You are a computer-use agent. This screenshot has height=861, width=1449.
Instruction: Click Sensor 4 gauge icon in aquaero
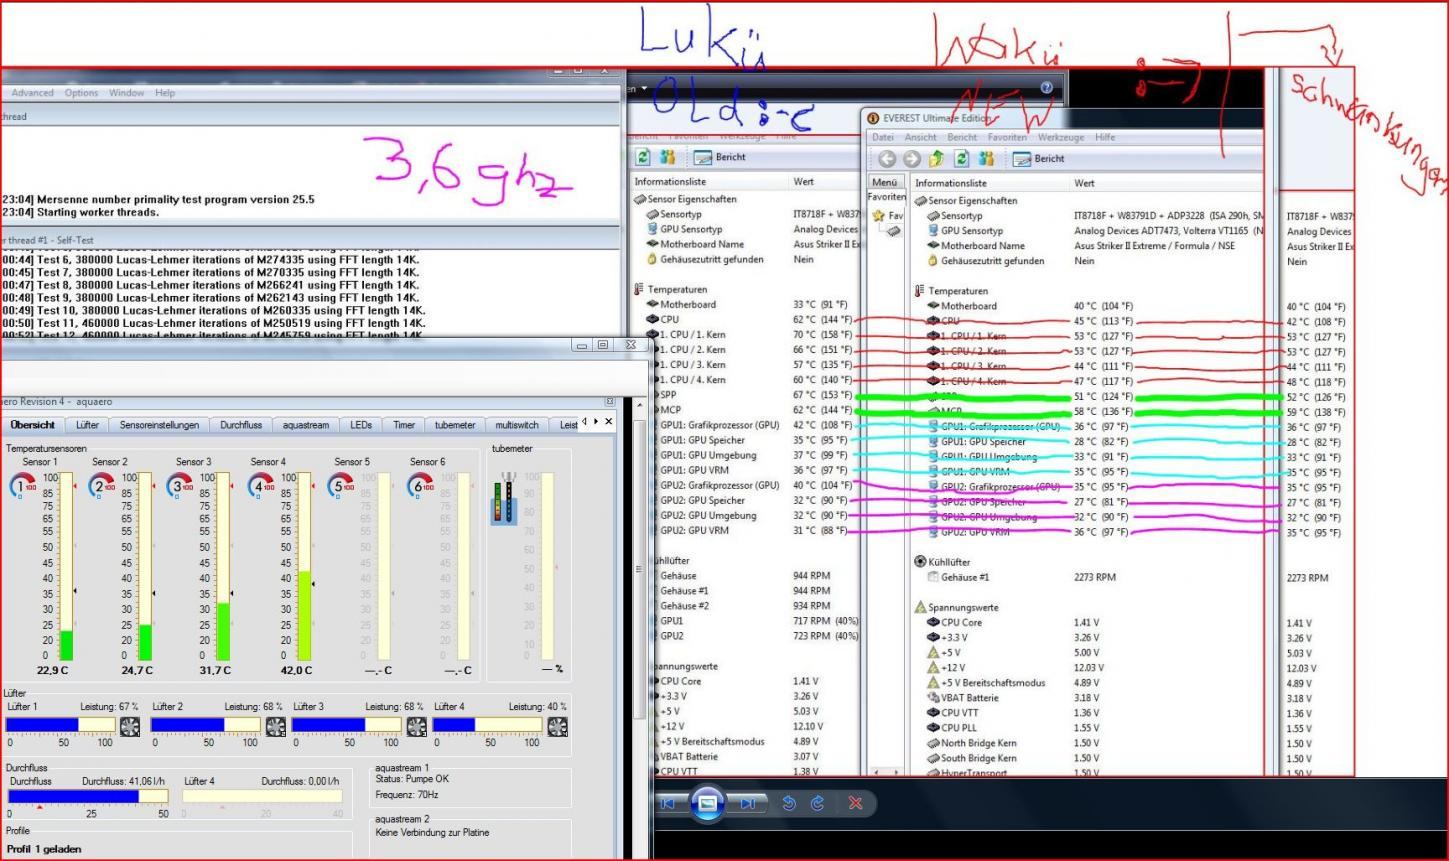point(260,486)
